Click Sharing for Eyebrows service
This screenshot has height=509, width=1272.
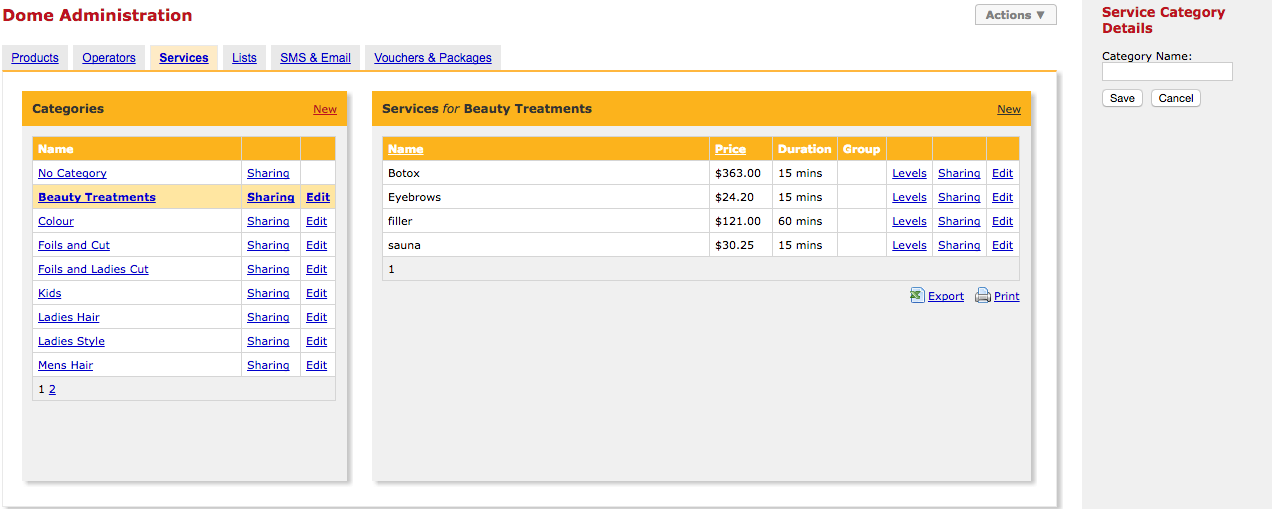click(x=959, y=197)
